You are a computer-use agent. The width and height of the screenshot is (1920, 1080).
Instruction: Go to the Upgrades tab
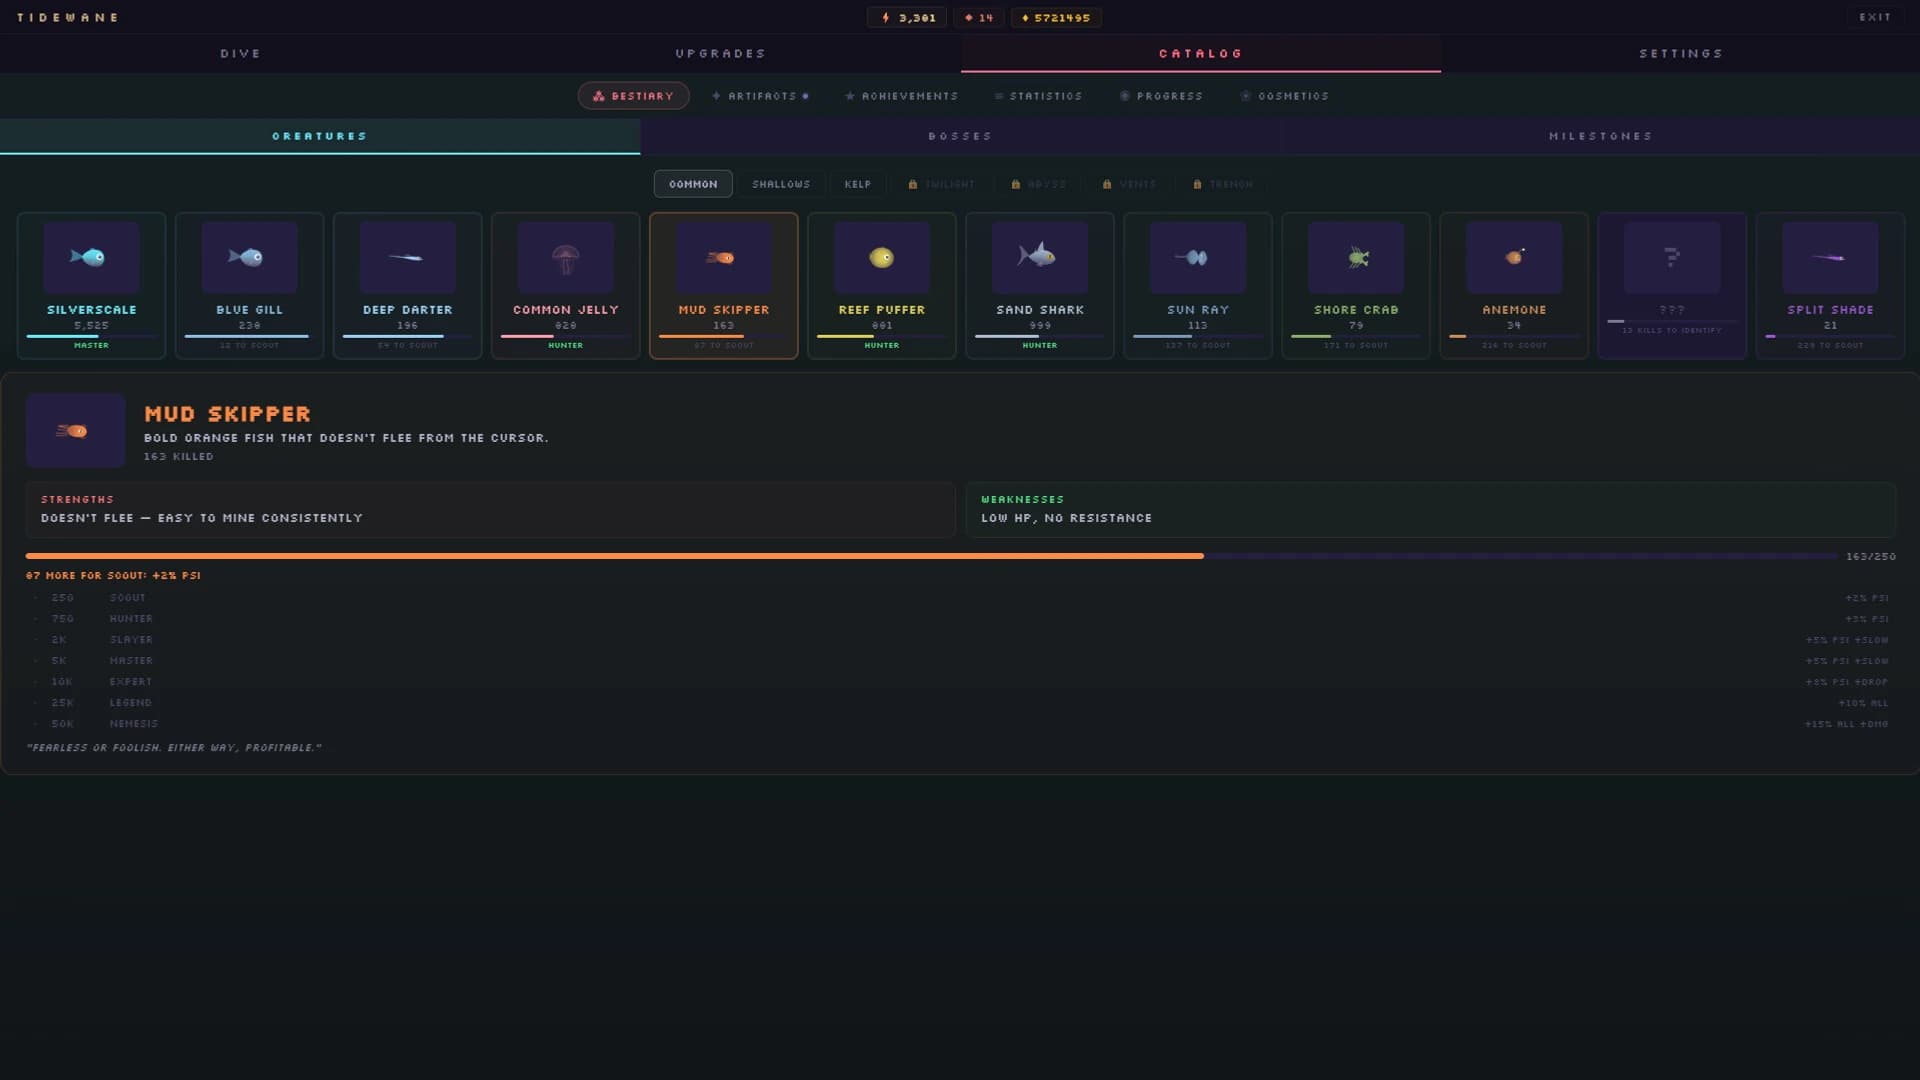(x=720, y=53)
